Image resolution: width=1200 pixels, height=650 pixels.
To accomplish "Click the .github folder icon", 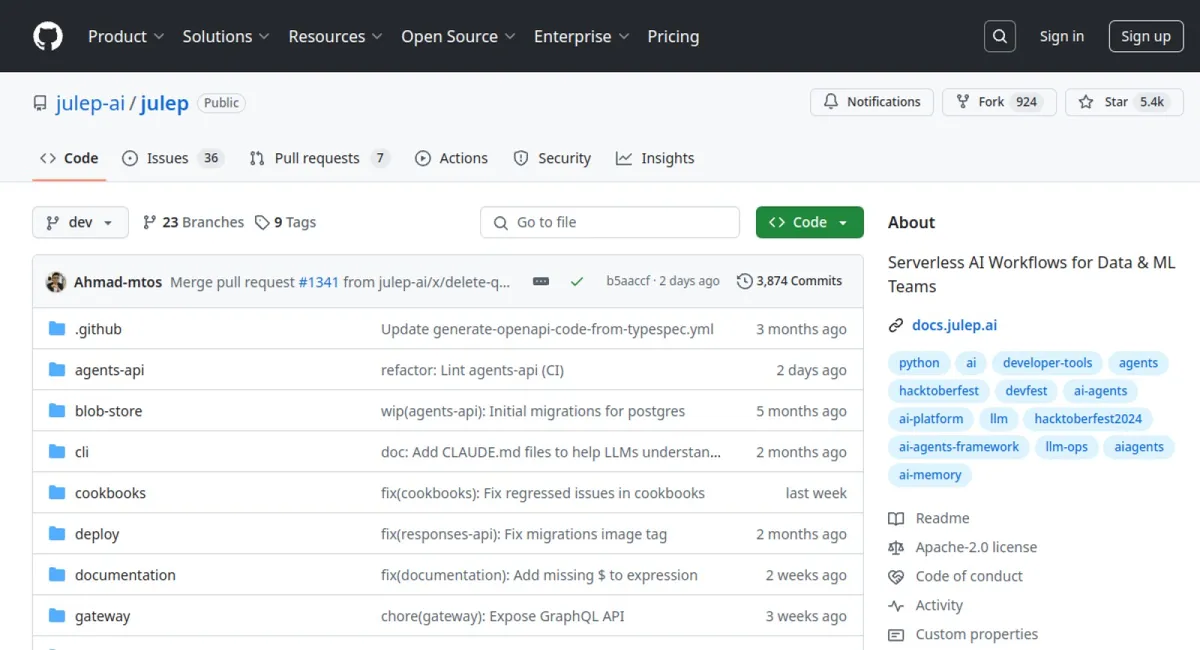I will [57, 329].
